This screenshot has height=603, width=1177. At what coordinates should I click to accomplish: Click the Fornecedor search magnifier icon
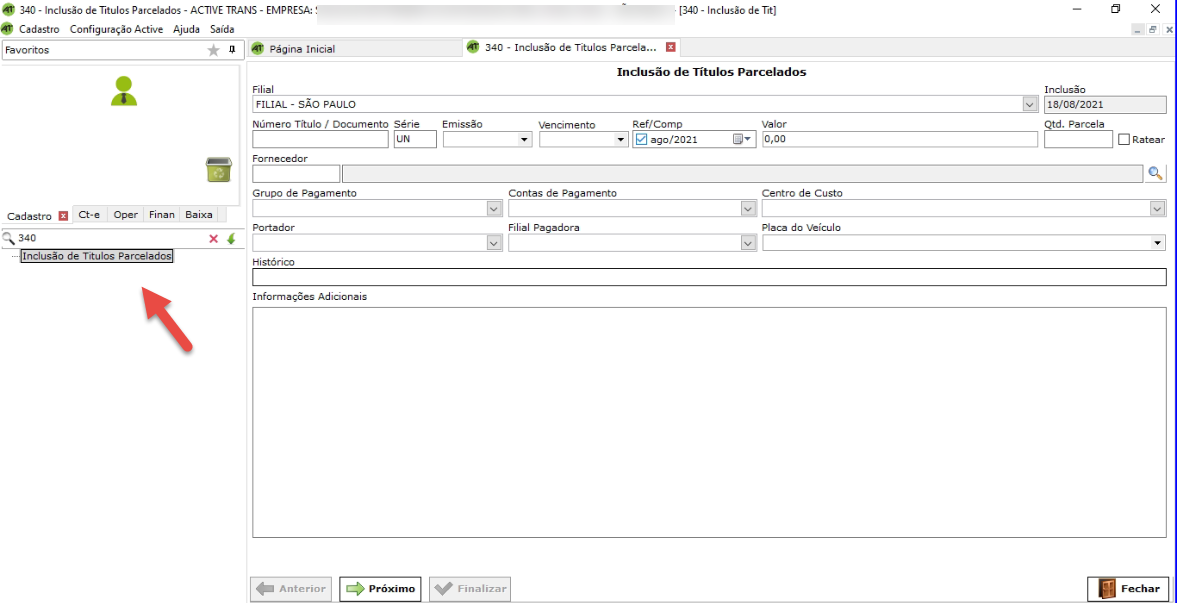[1156, 174]
